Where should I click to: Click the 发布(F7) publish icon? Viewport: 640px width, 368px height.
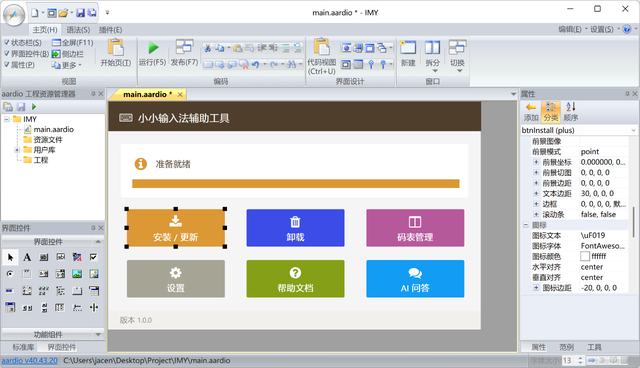(x=184, y=47)
